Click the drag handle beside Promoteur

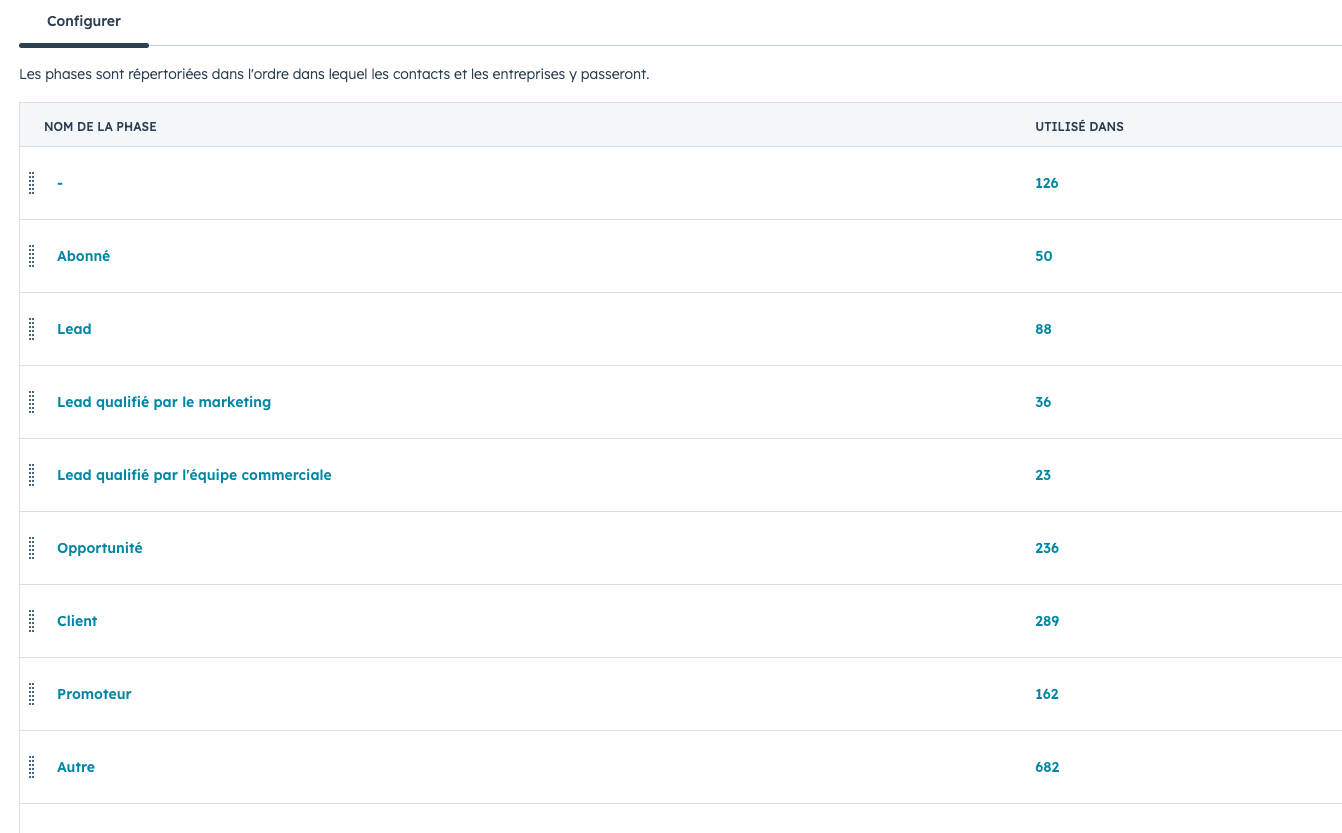tap(32, 694)
